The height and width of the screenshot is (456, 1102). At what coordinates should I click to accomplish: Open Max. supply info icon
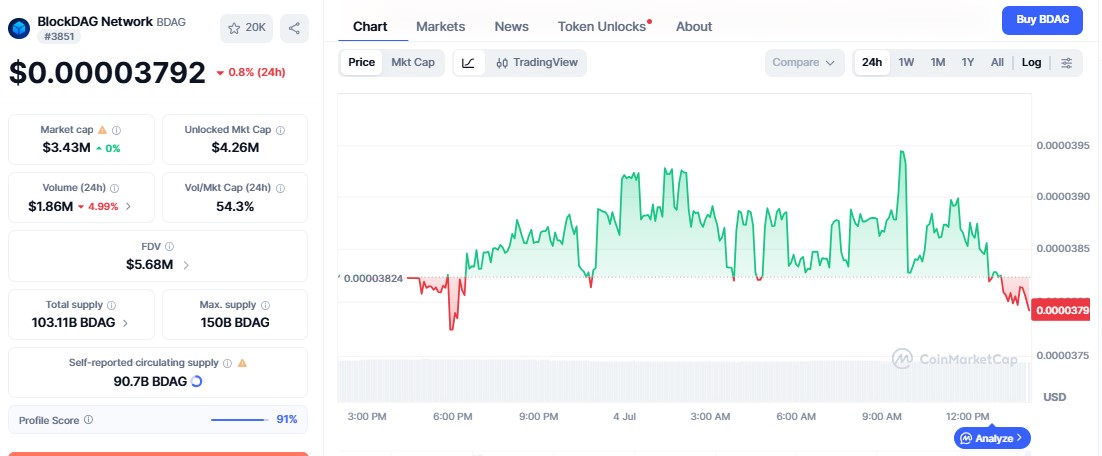266,305
